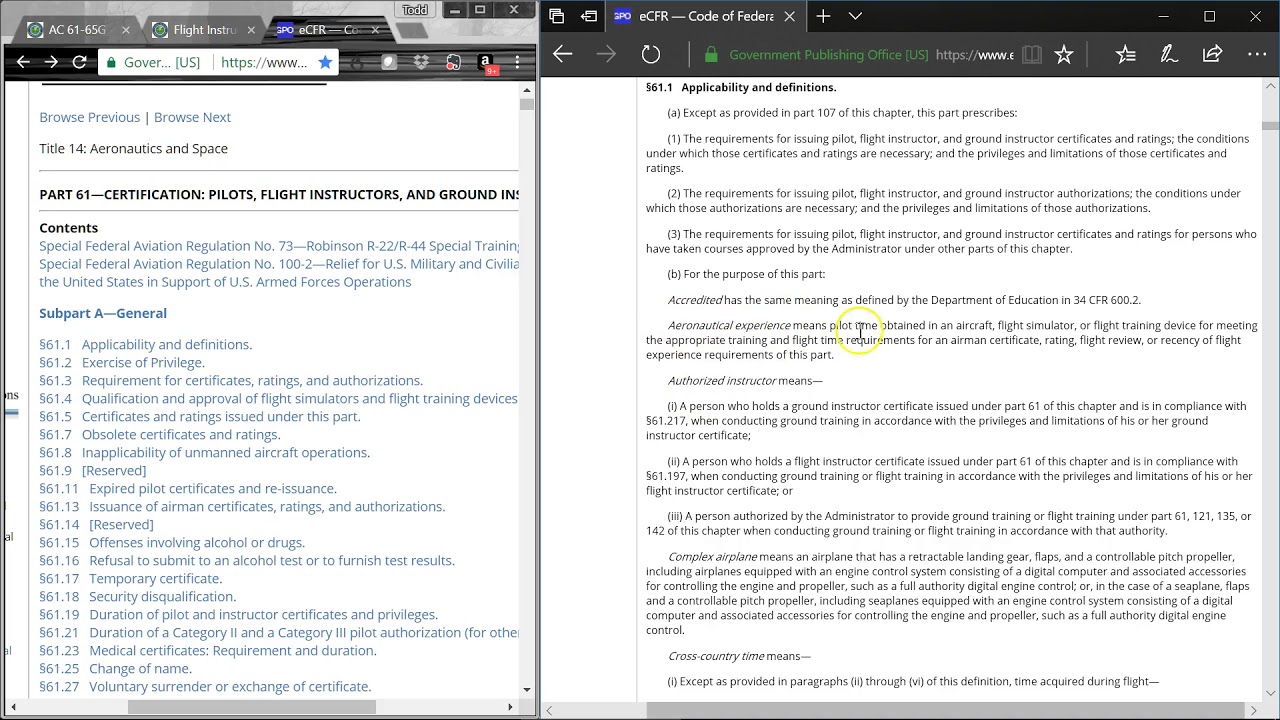Click the Browse Next link

click(x=192, y=117)
